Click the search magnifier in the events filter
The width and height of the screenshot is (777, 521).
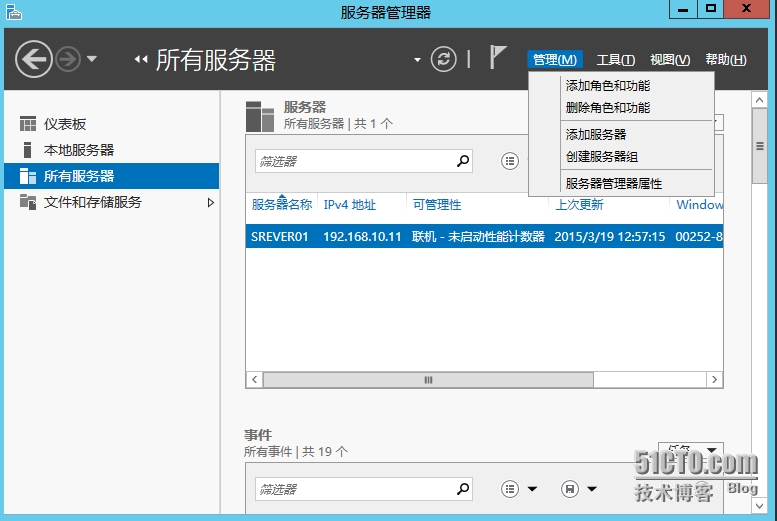pyautogui.click(x=463, y=489)
